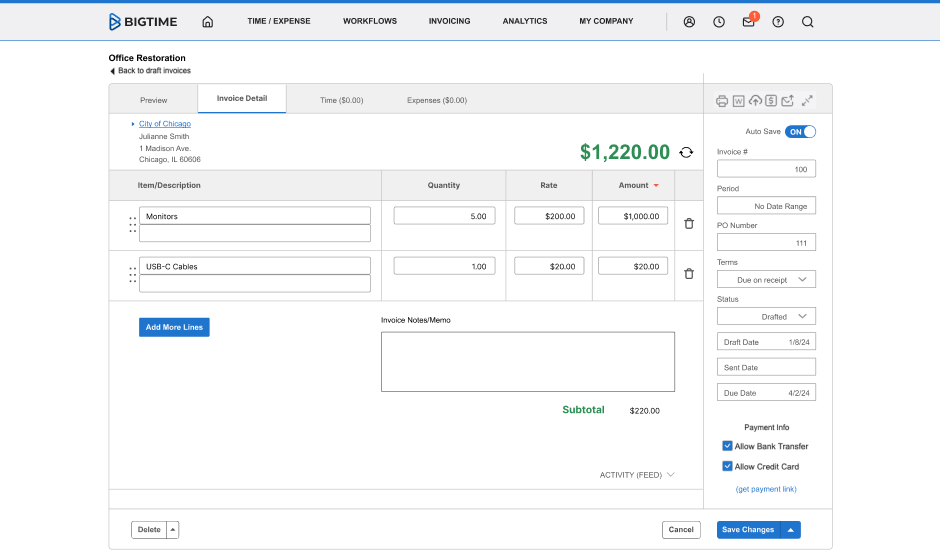The image size is (940, 560).
Task: Open the Period No Date Range picker
Action: click(x=766, y=206)
